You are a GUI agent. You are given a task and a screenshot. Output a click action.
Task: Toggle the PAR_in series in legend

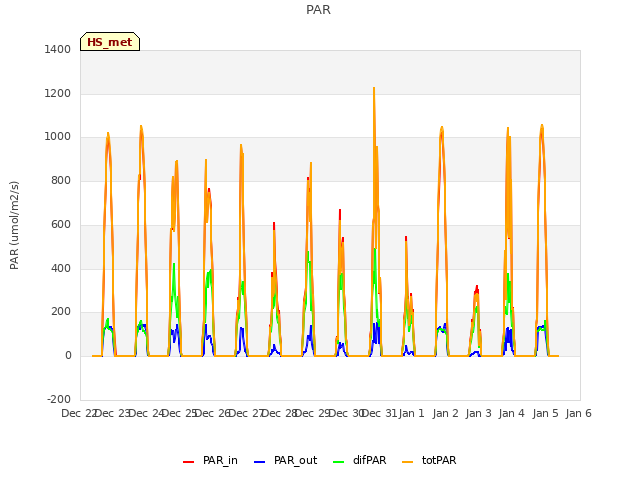tap(210, 460)
